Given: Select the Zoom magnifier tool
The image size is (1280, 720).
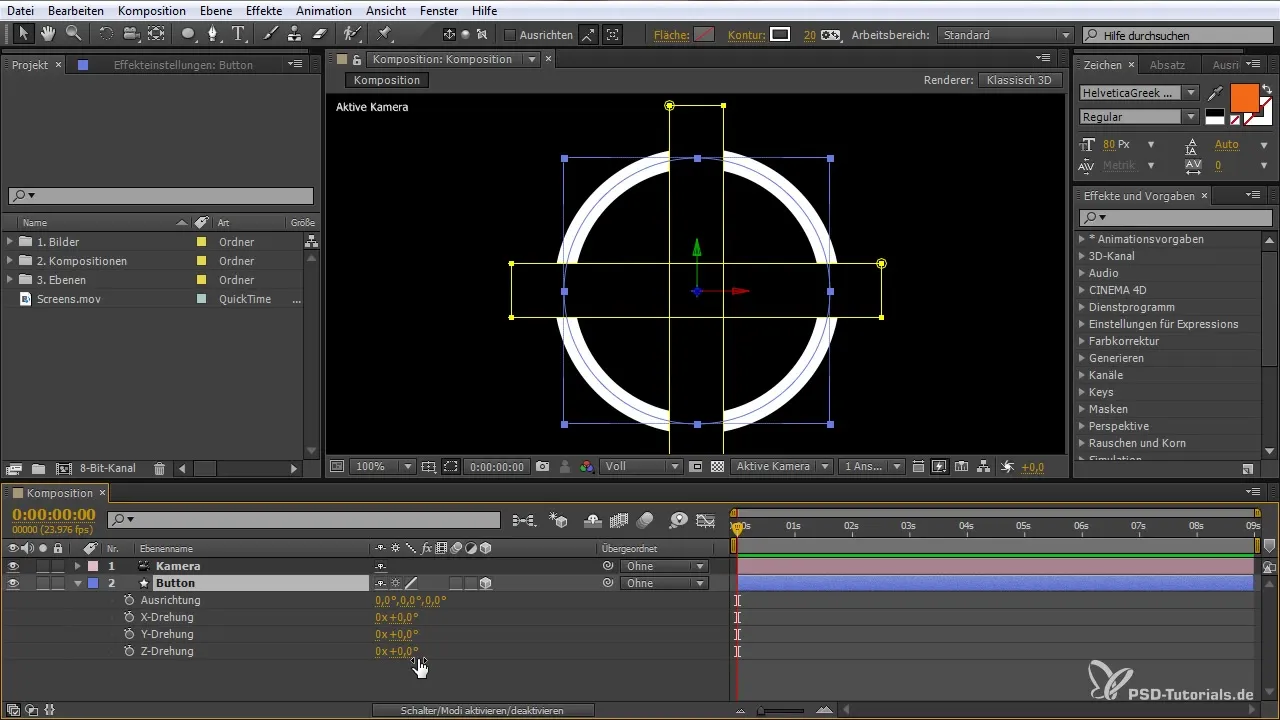Looking at the screenshot, I should (73, 34).
